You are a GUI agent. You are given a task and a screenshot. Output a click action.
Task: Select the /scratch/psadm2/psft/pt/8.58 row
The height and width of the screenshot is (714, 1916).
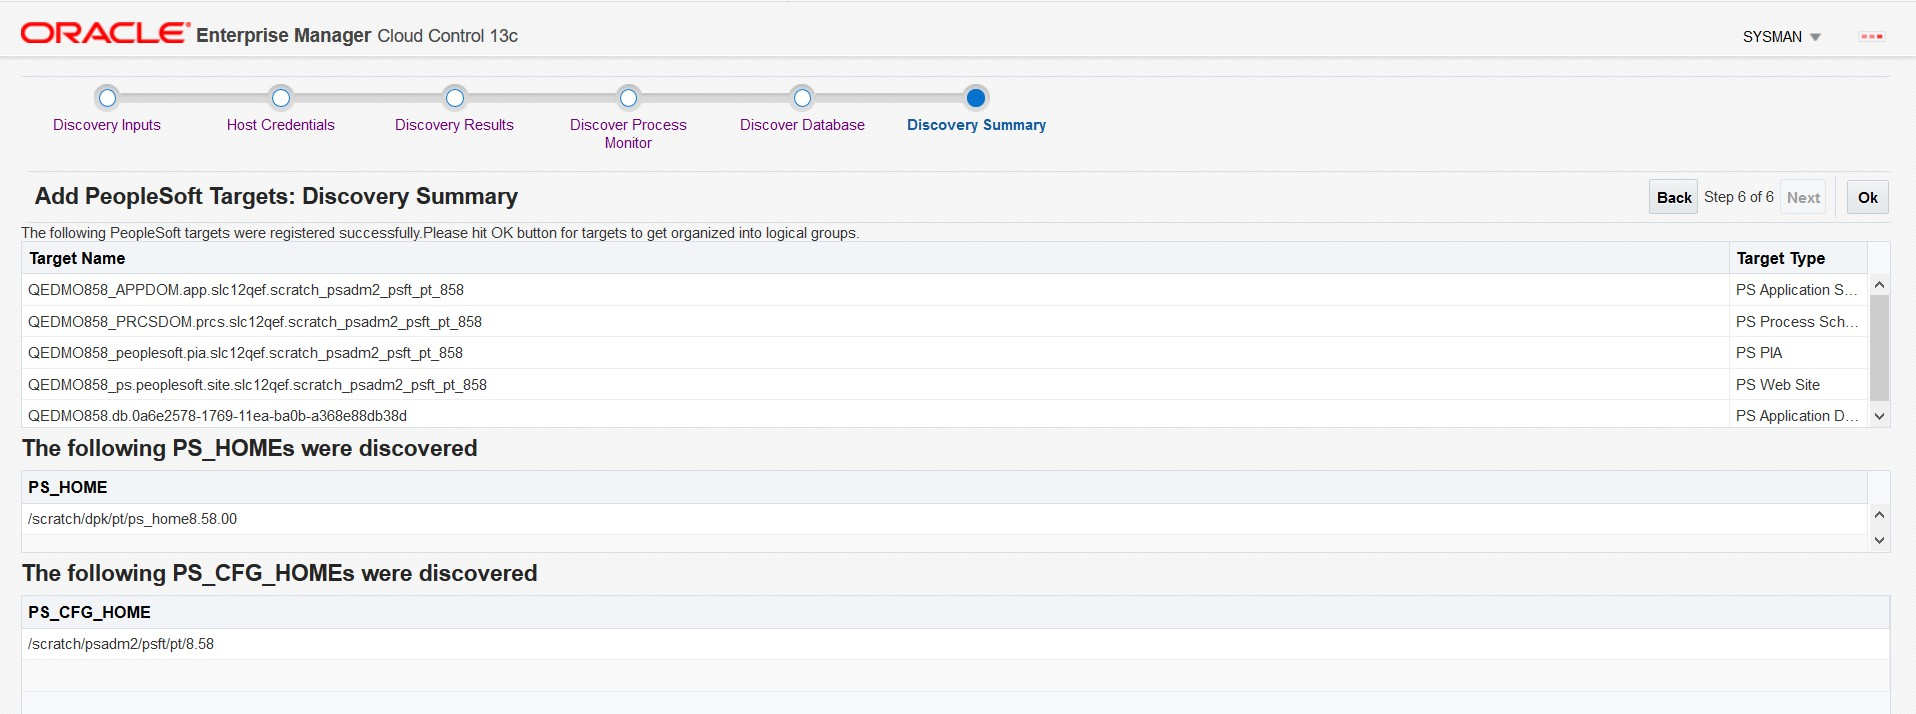click(955, 644)
